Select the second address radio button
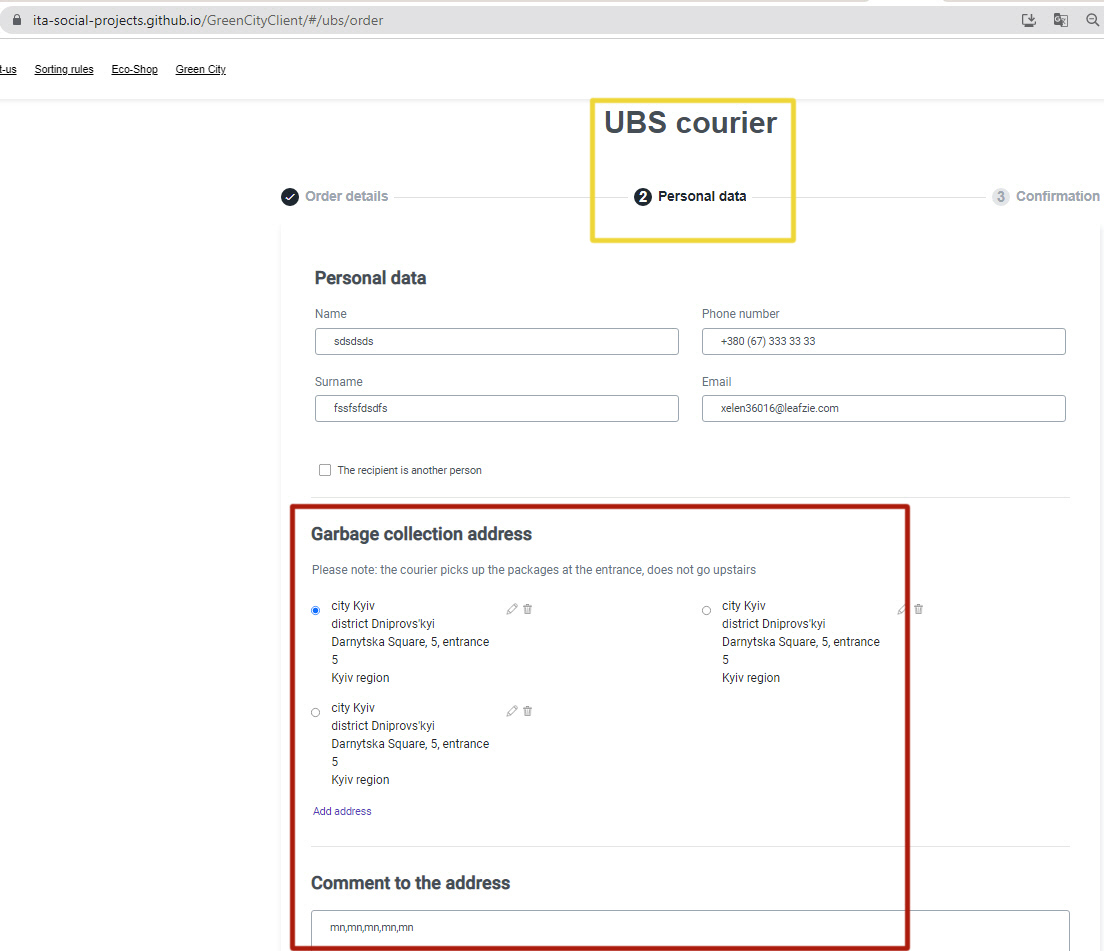1104x951 pixels. (x=315, y=712)
